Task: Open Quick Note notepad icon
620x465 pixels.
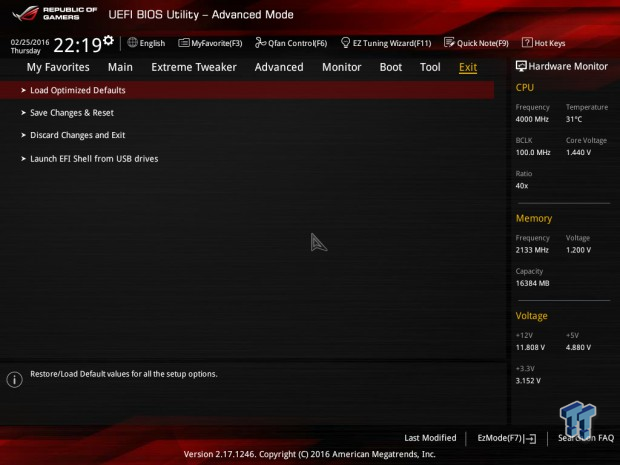Action: point(449,43)
